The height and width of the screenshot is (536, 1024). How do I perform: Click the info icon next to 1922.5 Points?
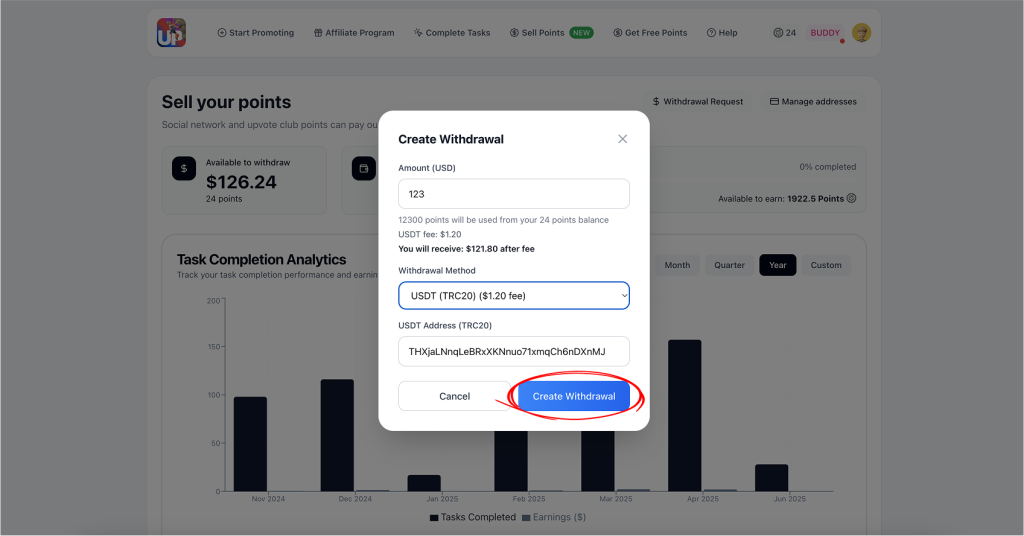(852, 198)
